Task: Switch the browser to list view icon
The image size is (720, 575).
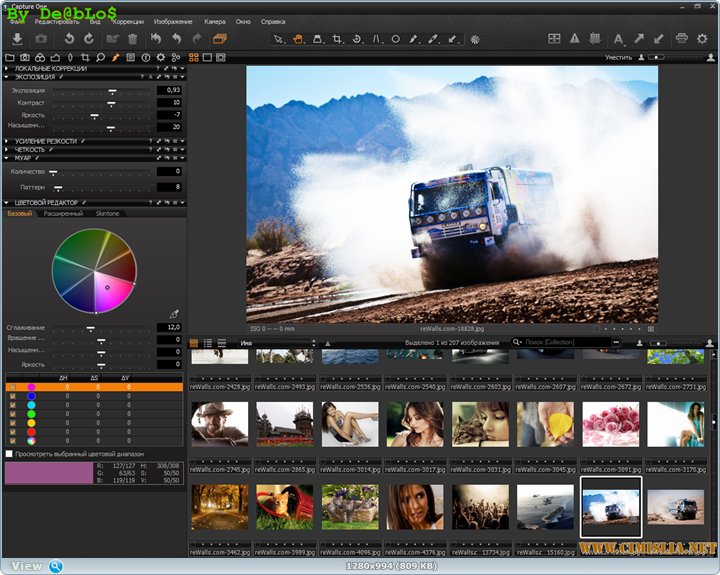Action: click(x=208, y=343)
